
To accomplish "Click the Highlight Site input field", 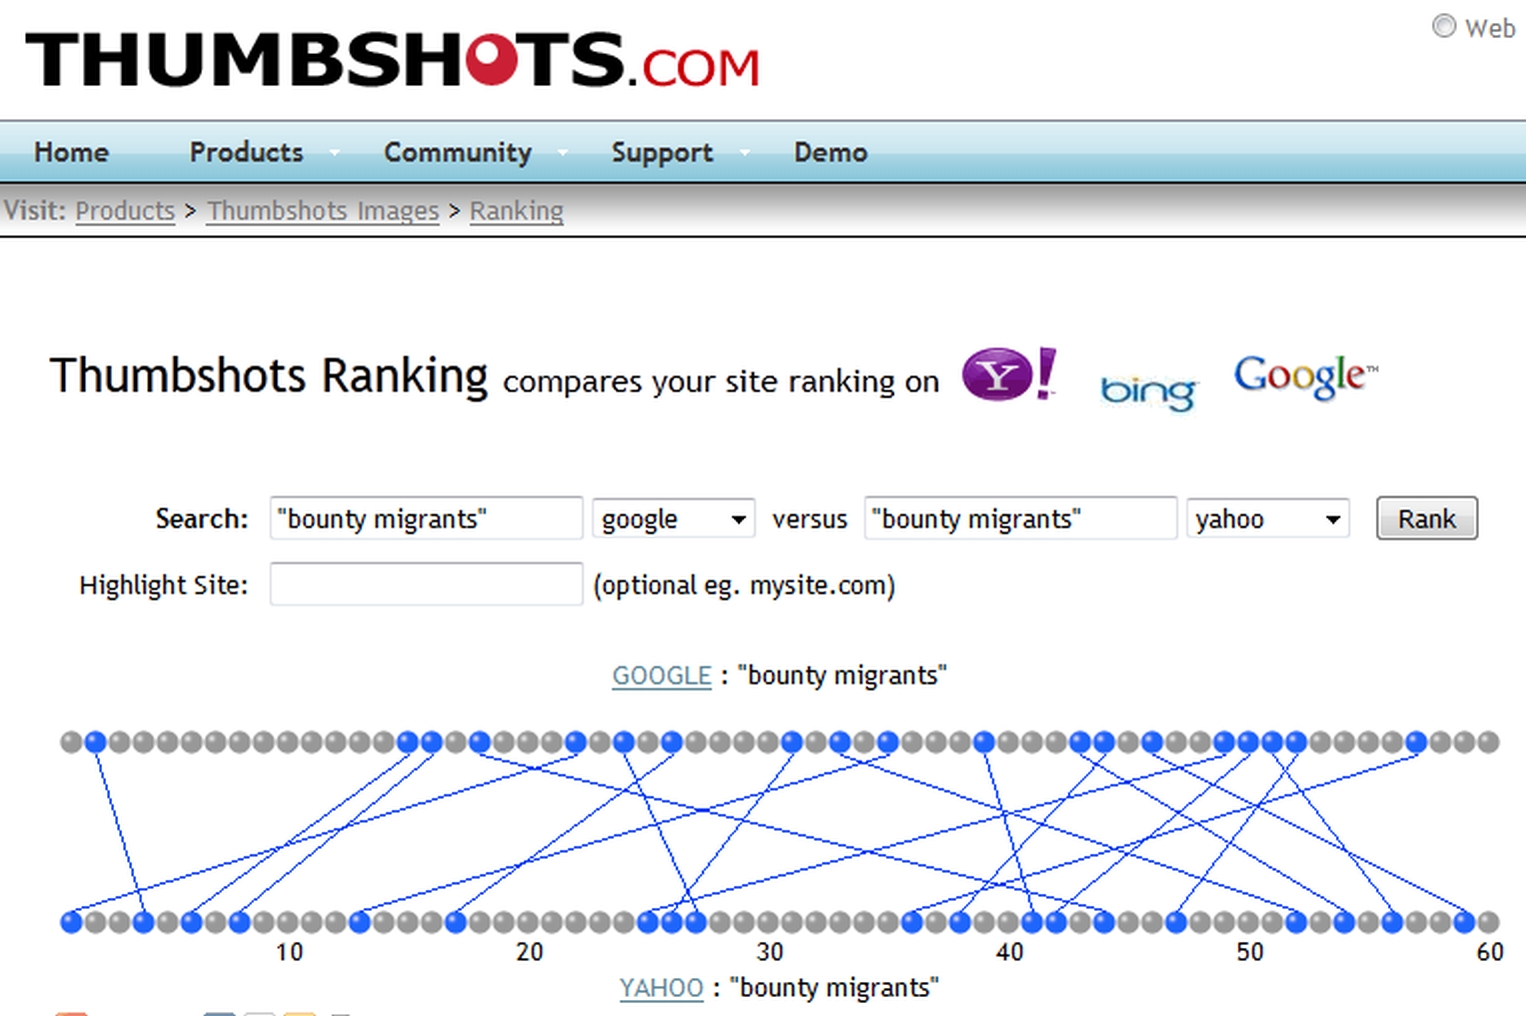I will click(426, 584).
